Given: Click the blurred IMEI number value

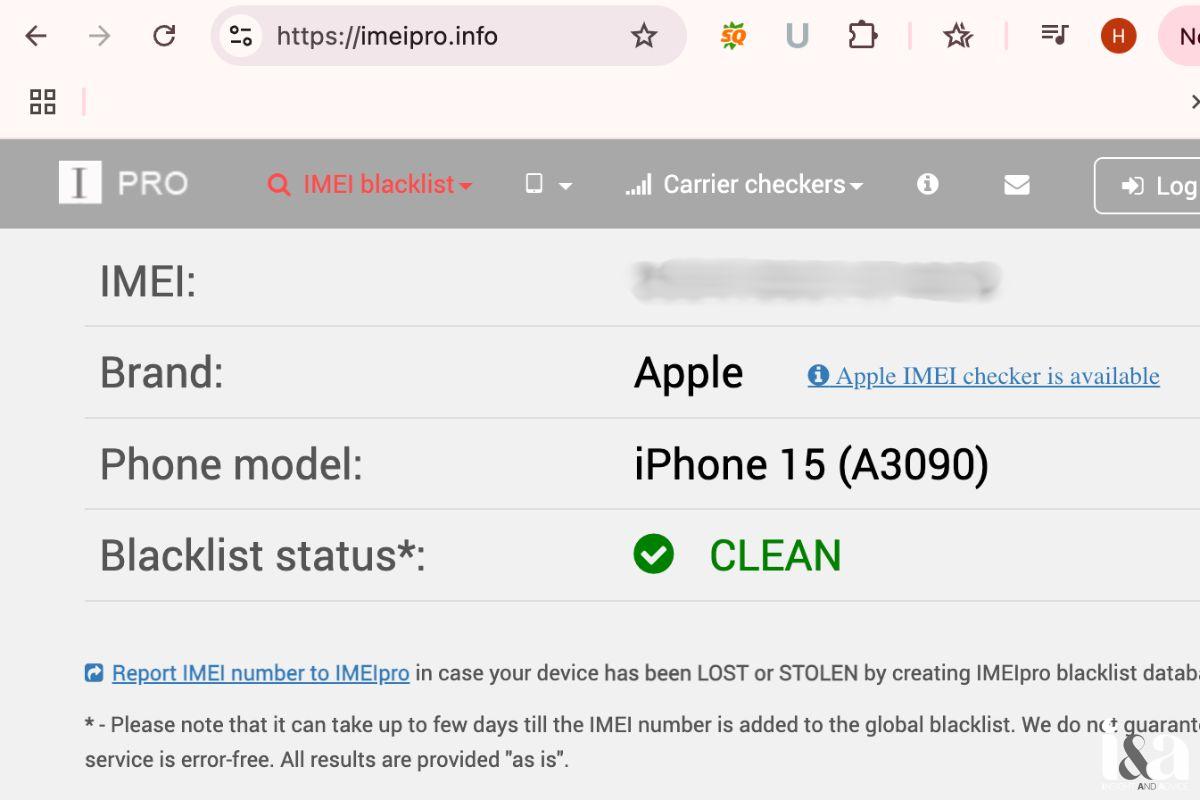Looking at the screenshot, I should tap(816, 281).
